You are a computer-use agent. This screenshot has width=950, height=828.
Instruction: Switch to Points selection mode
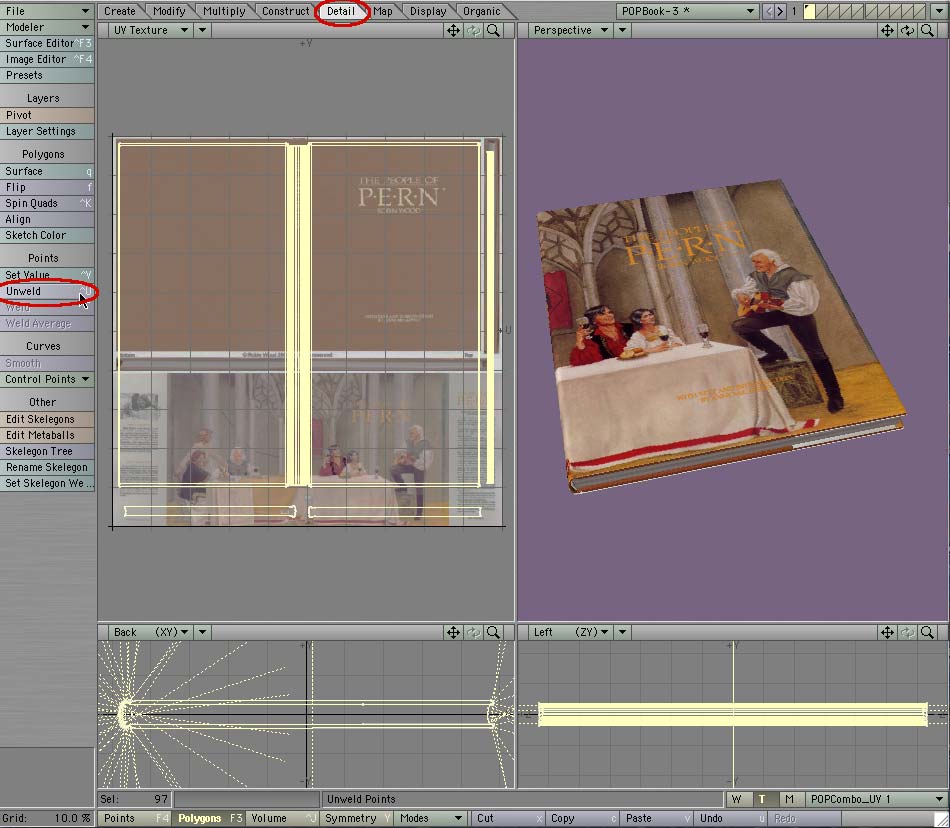(x=135, y=818)
